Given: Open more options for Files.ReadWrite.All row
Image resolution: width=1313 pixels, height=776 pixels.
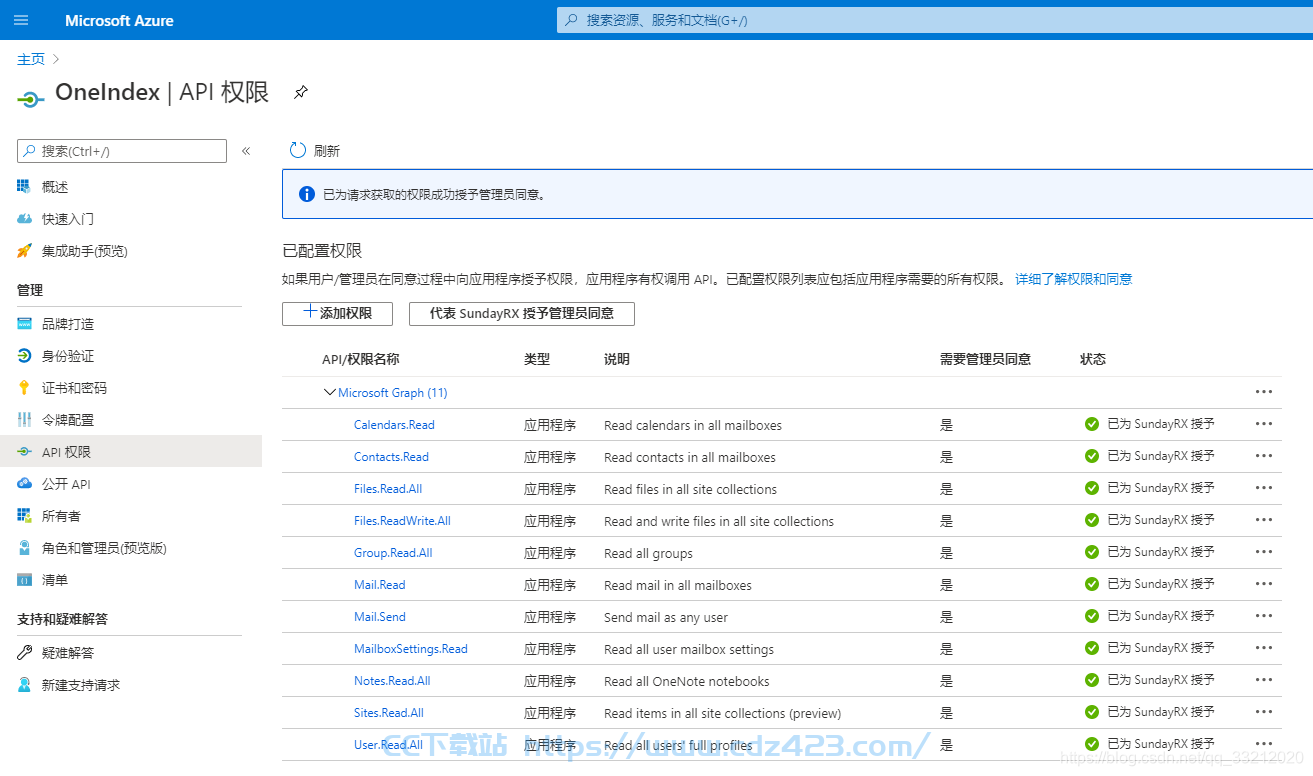Looking at the screenshot, I should click(x=1264, y=520).
